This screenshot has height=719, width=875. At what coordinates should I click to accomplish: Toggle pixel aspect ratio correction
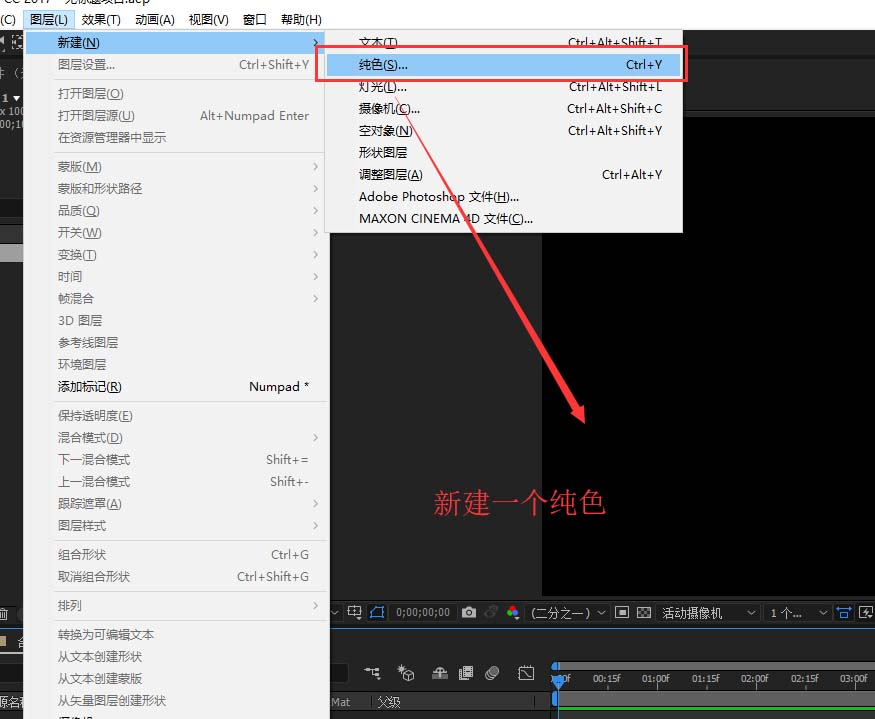point(843,612)
